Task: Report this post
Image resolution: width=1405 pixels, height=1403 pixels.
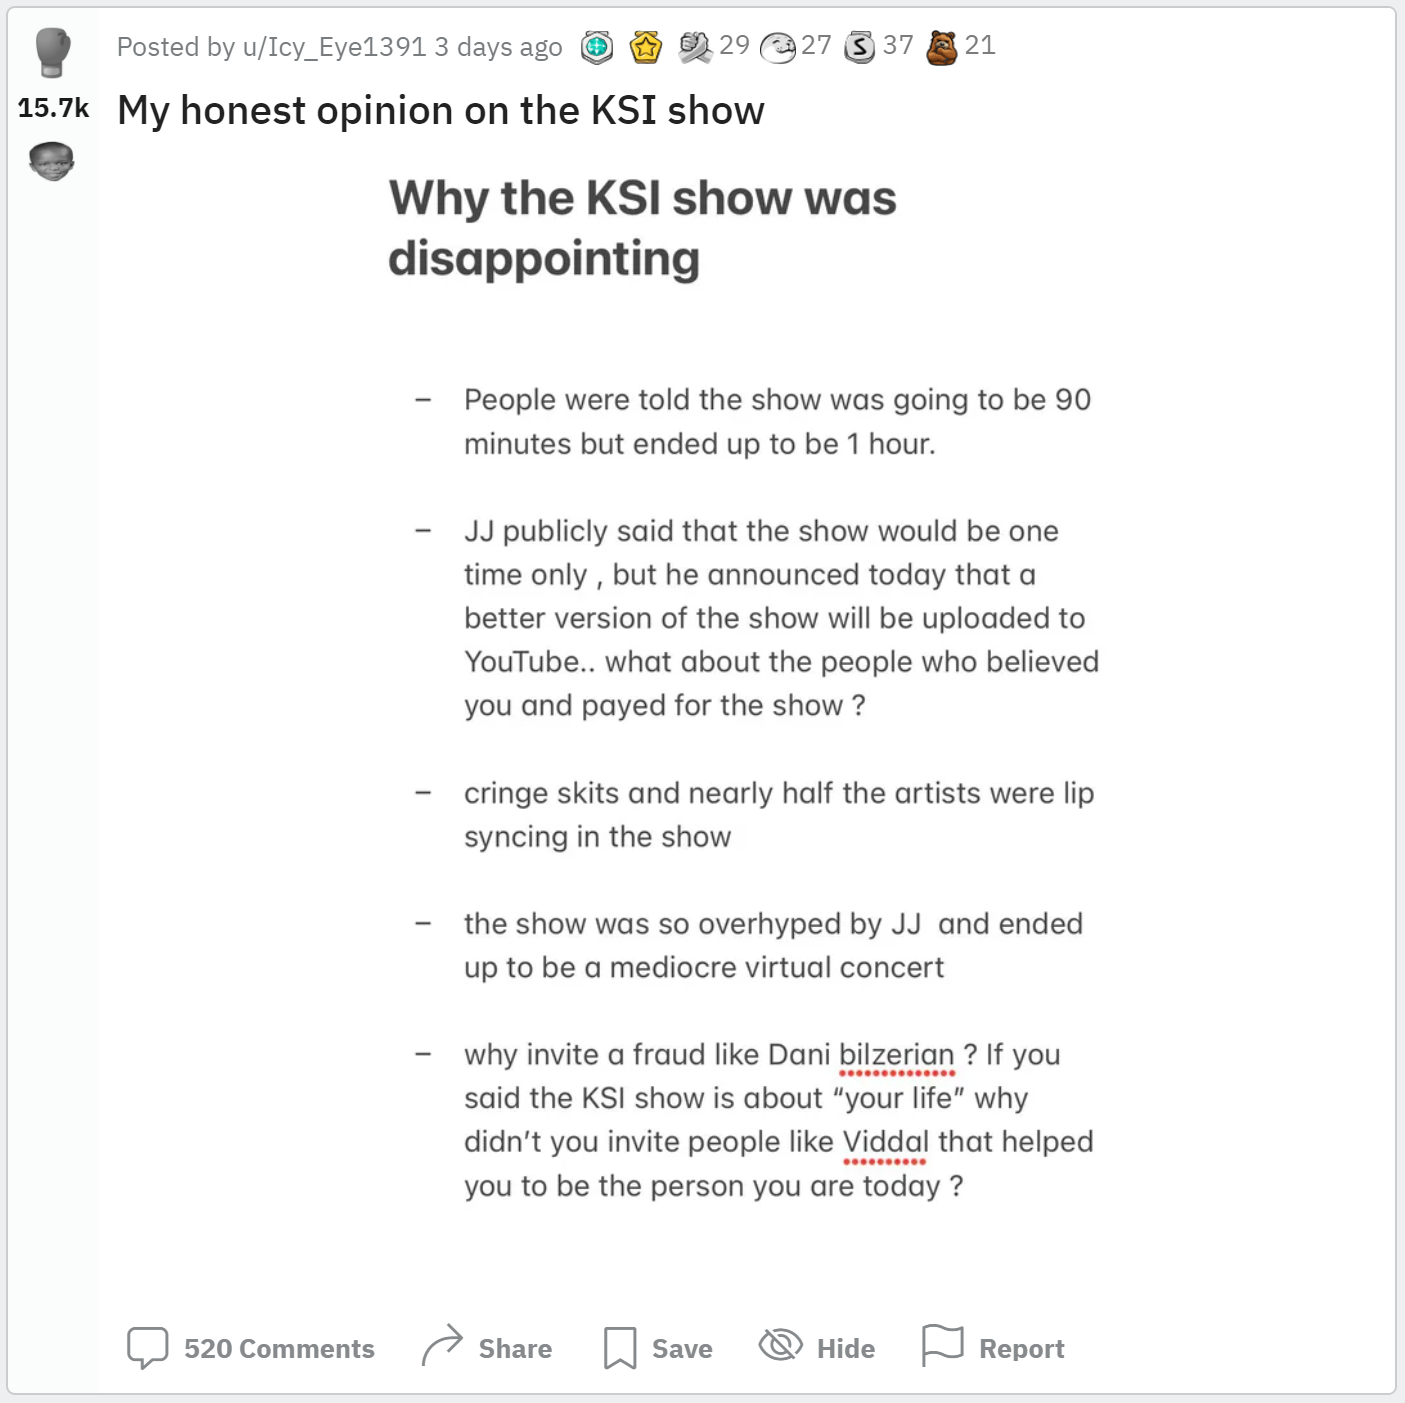Action: [x=993, y=1348]
